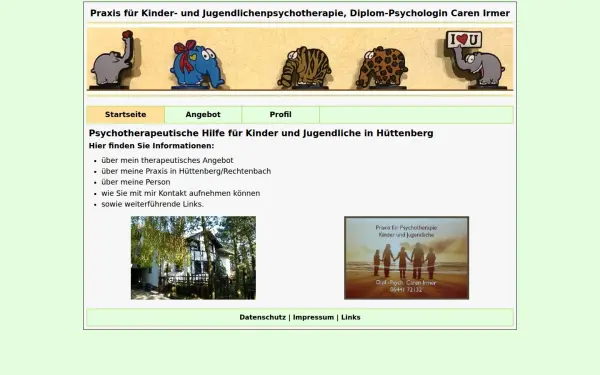The image size is (600, 375).
Task: Click the practice house photo
Action: pyautogui.click(x=193, y=258)
